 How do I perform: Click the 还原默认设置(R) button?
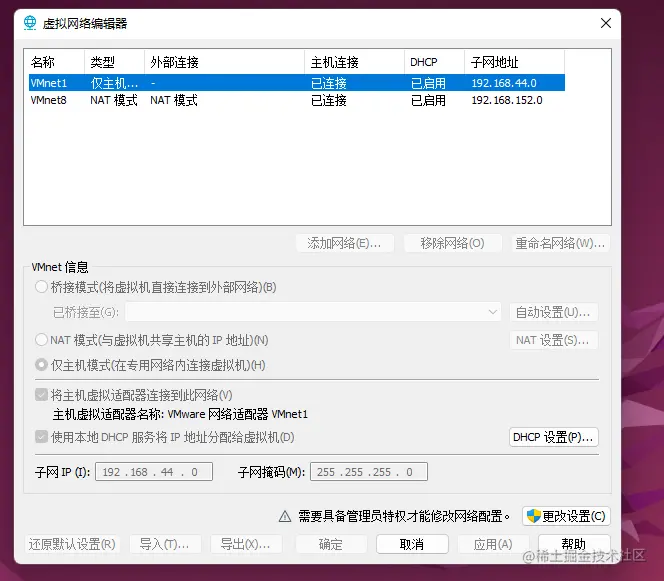(x=72, y=544)
